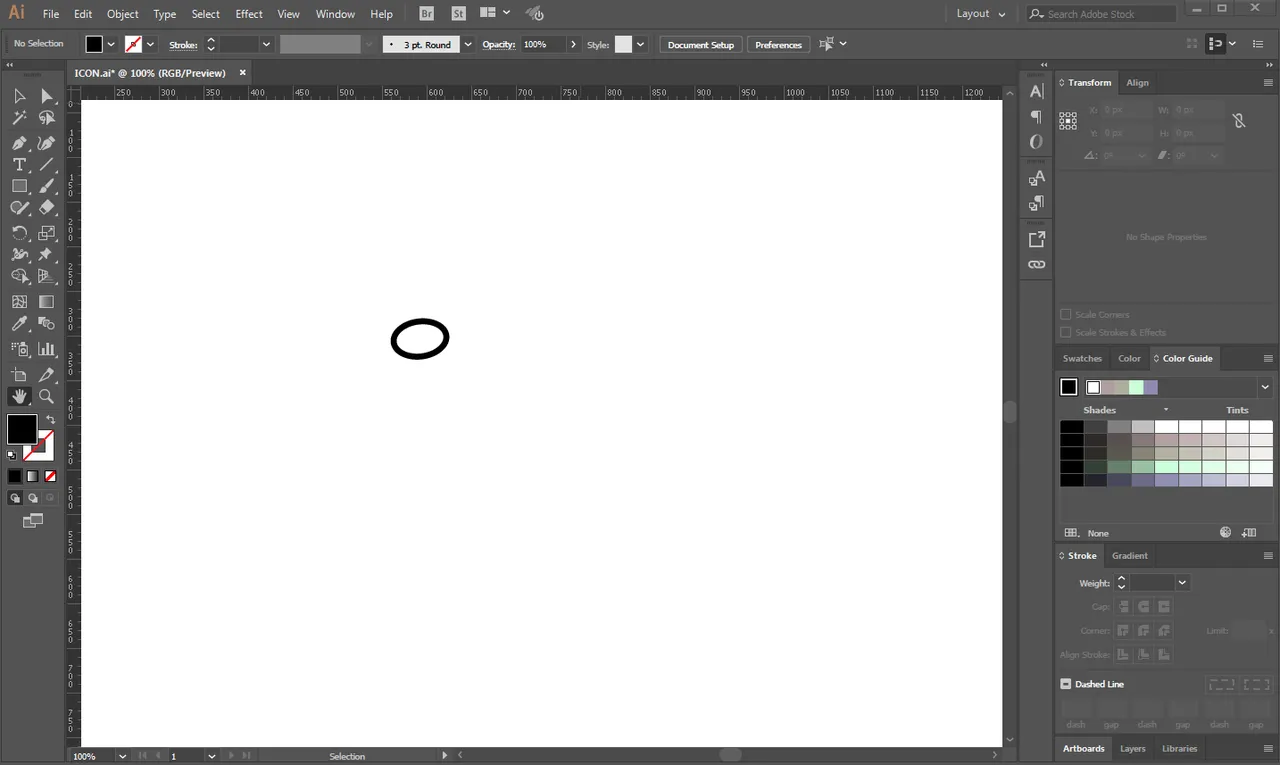Screen dimensions: 1280x765
Task: Toggle constrain width and height proportions
Action: click(1238, 121)
